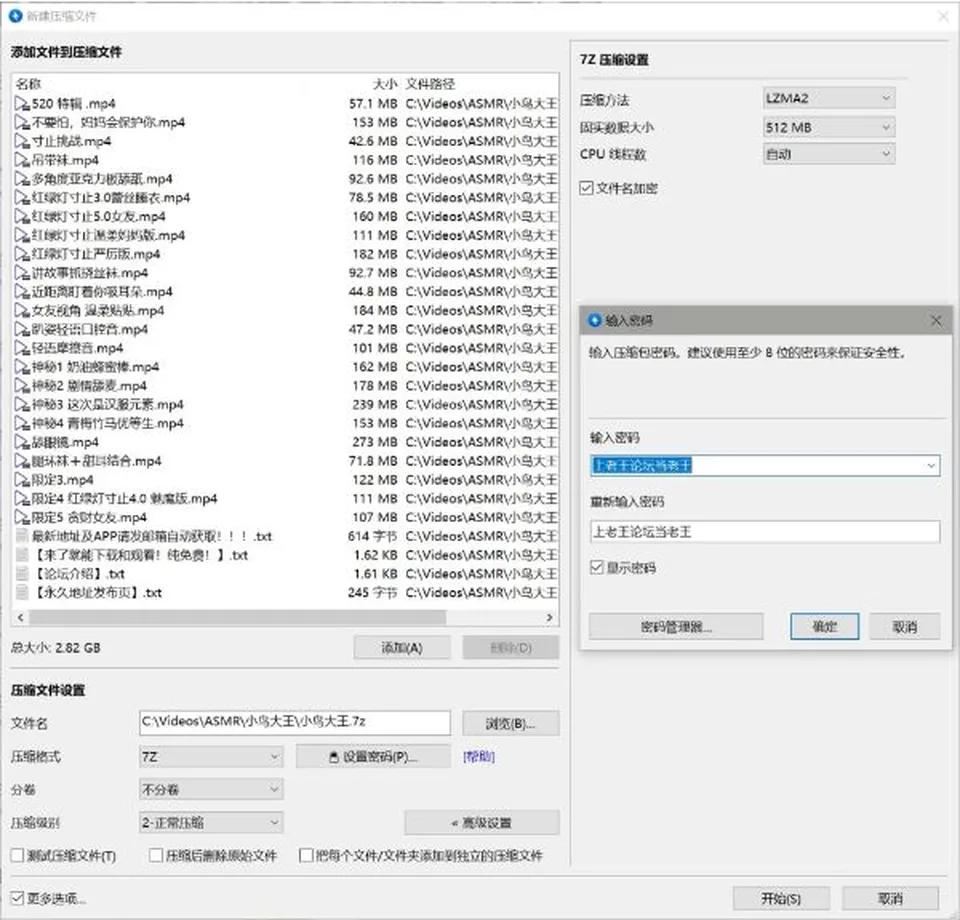Select the icon of the 107 MB 限定5 video
This screenshot has width=960, height=920.
pos(22,517)
